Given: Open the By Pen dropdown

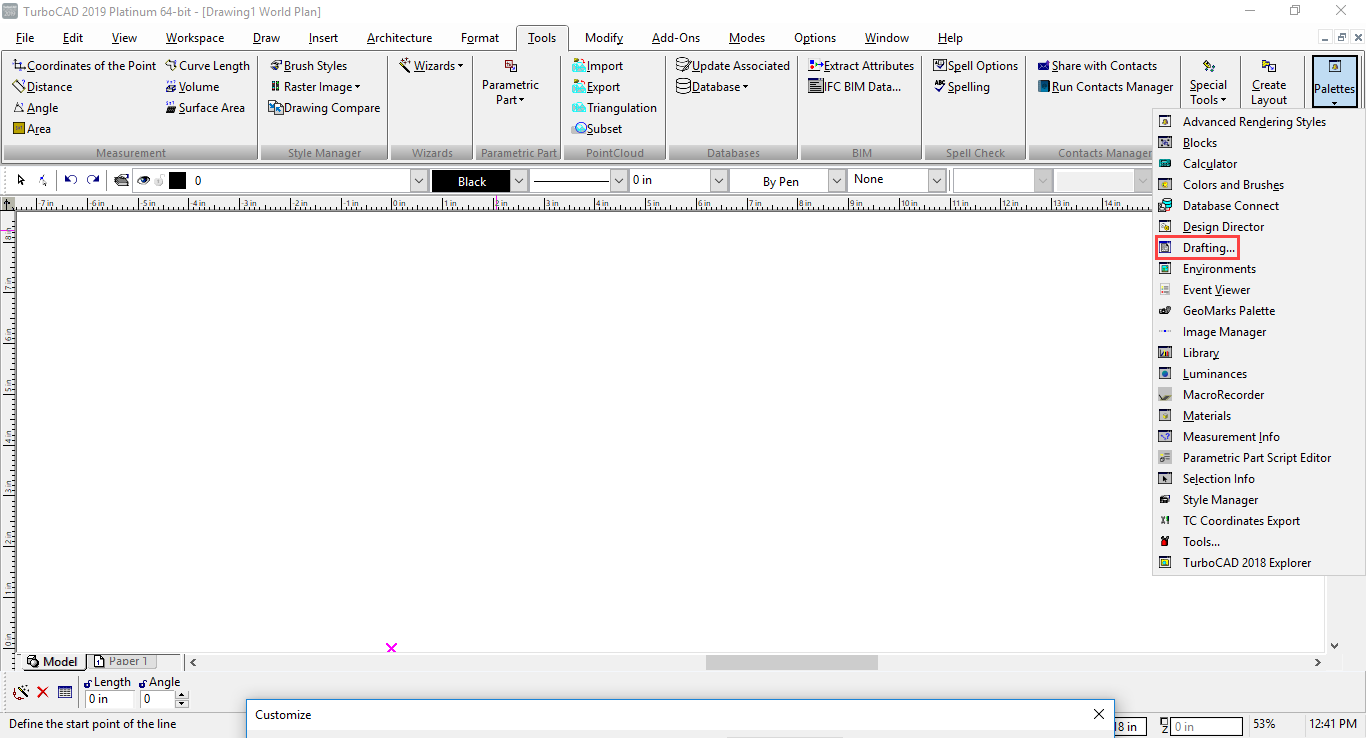Looking at the screenshot, I should click(x=837, y=181).
